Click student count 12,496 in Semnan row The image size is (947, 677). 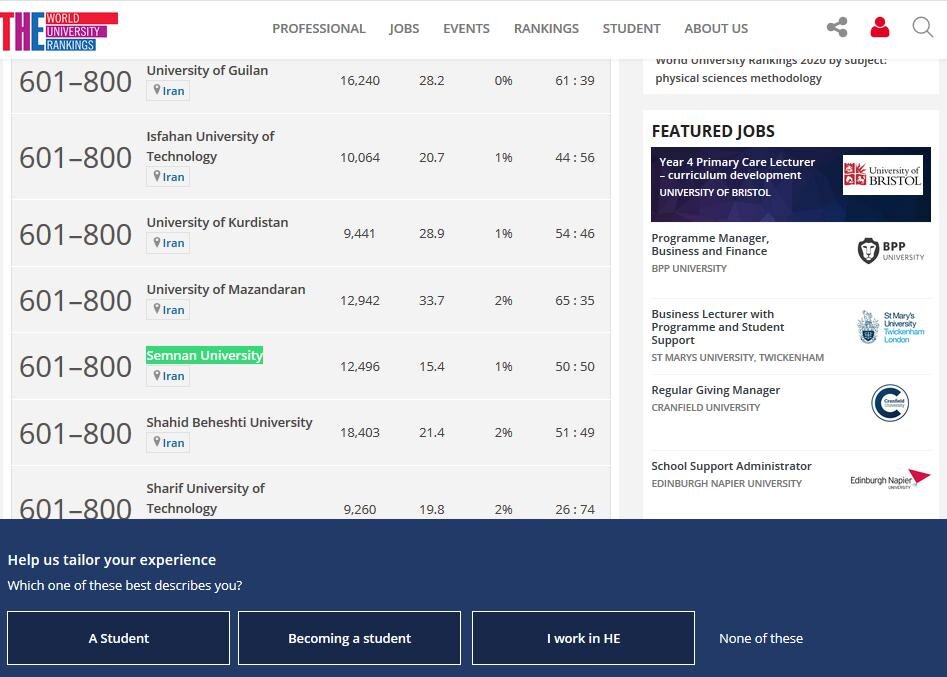pyautogui.click(x=360, y=367)
